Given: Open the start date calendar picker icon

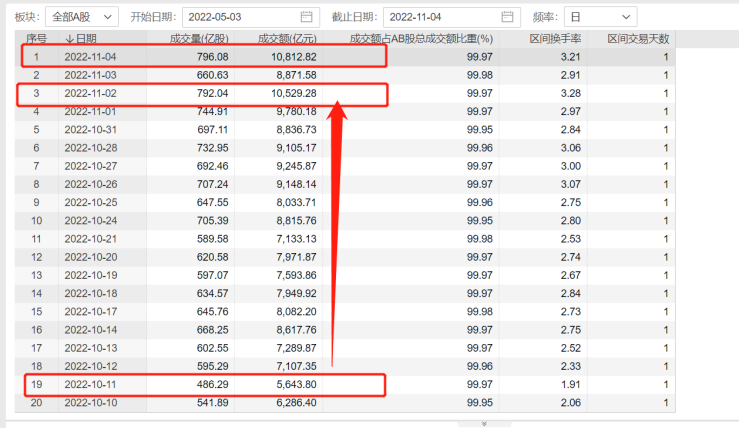Looking at the screenshot, I should [306, 17].
